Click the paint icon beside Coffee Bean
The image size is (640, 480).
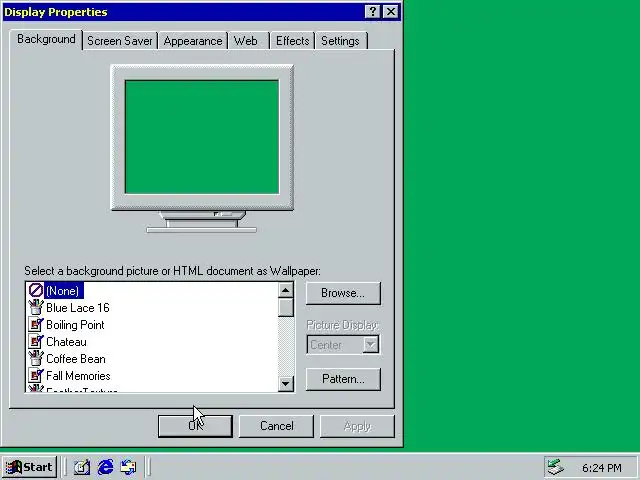pyautogui.click(x=36, y=359)
